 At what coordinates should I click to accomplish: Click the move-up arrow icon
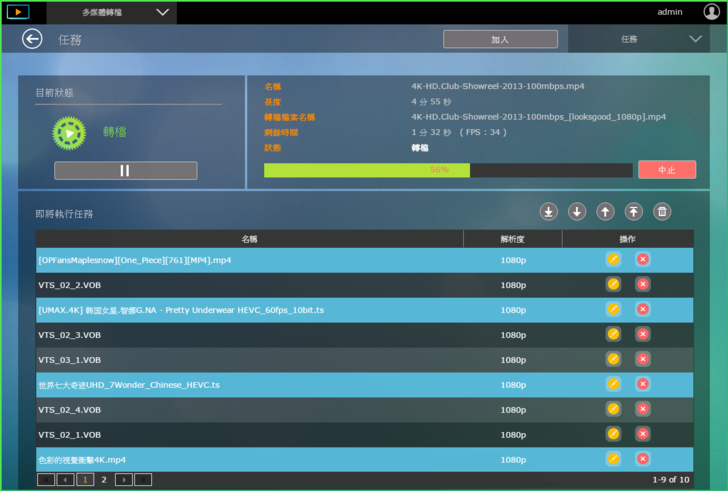point(605,211)
